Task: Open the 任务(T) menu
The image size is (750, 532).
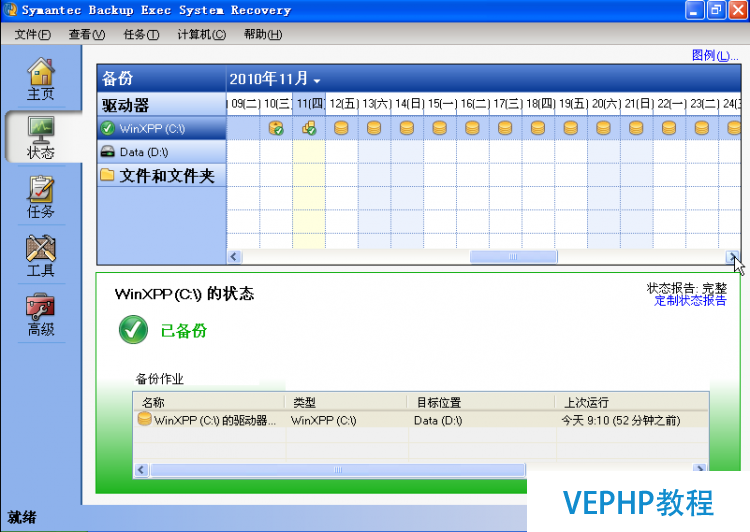Action: coord(141,34)
